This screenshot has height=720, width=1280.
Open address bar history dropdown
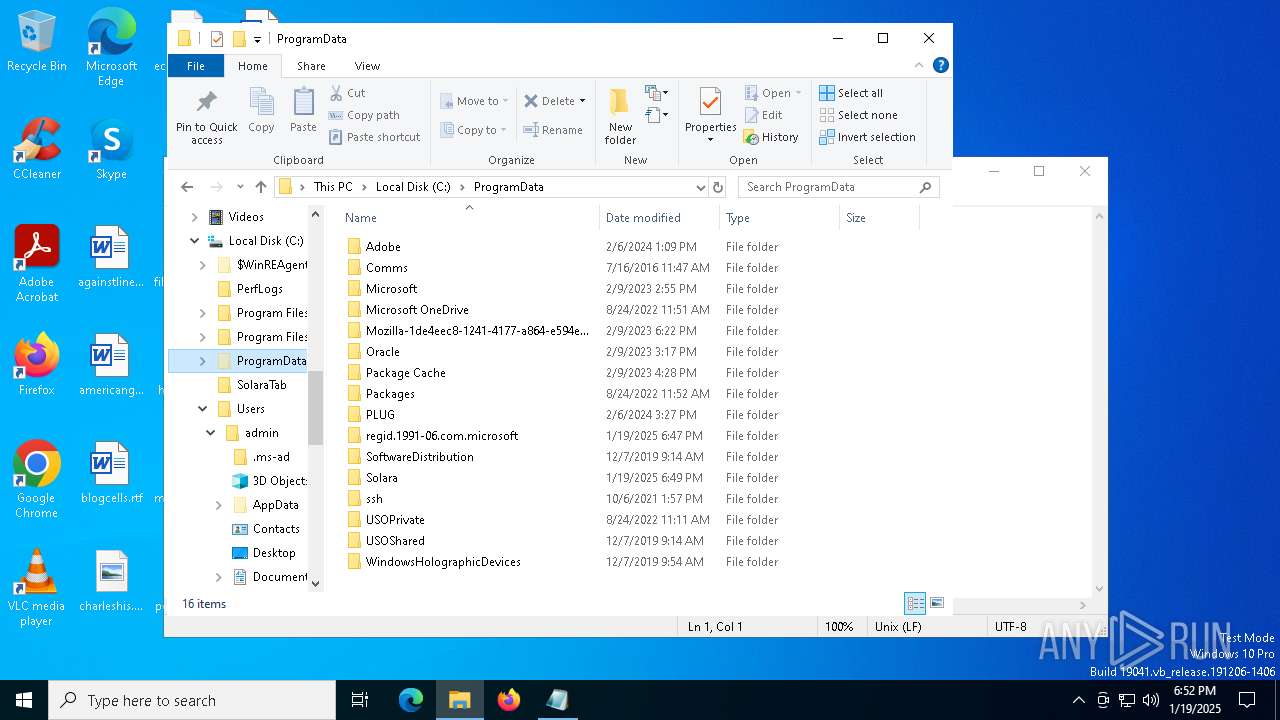point(700,187)
